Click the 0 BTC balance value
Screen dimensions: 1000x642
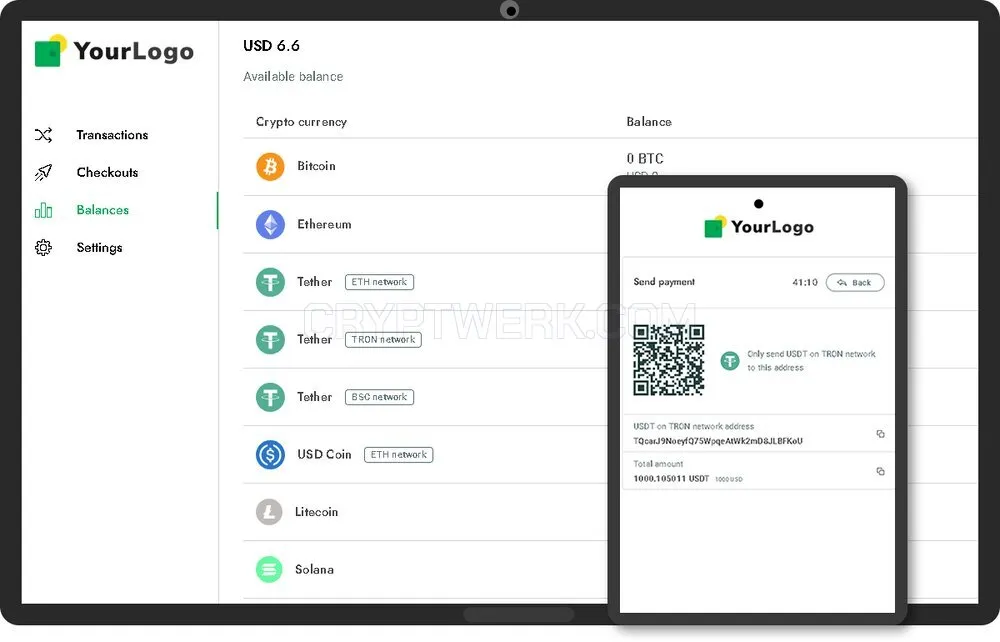[x=645, y=158]
